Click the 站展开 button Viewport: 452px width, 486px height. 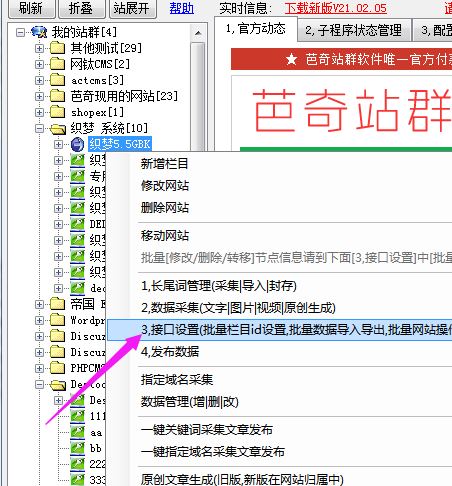point(132,8)
